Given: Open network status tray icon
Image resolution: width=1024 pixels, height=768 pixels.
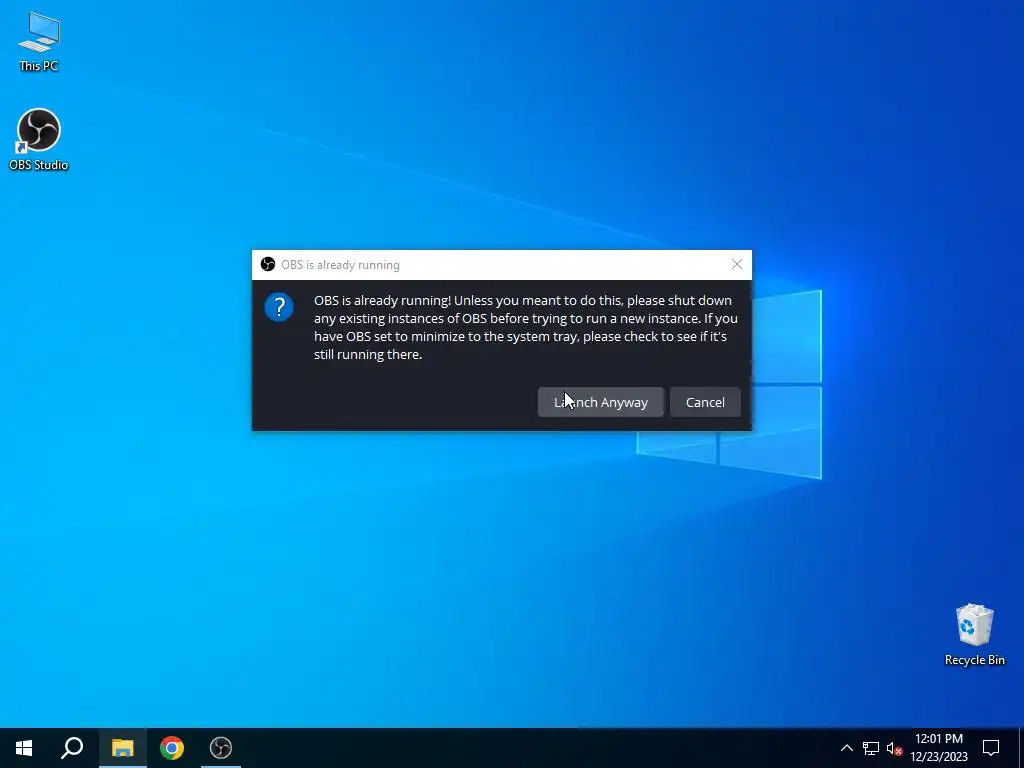Looking at the screenshot, I should tap(871, 748).
